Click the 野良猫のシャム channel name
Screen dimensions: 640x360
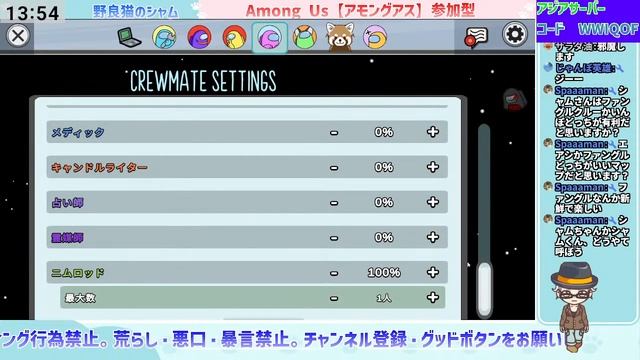tap(135, 11)
